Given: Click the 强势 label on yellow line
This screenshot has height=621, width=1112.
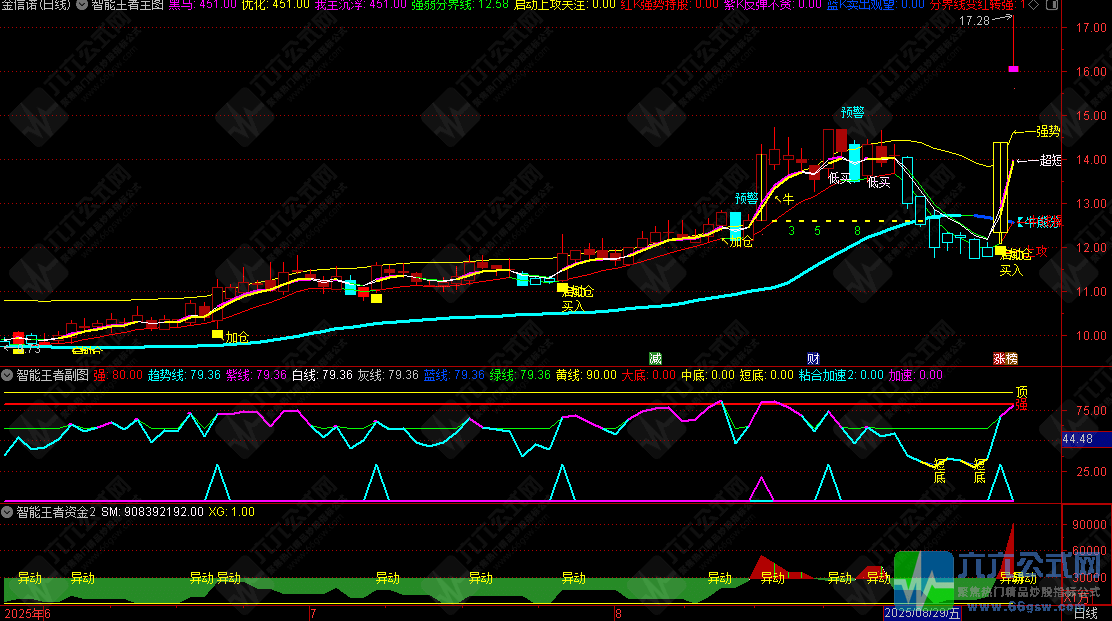Looking at the screenshot, I should coord(1048,131).
